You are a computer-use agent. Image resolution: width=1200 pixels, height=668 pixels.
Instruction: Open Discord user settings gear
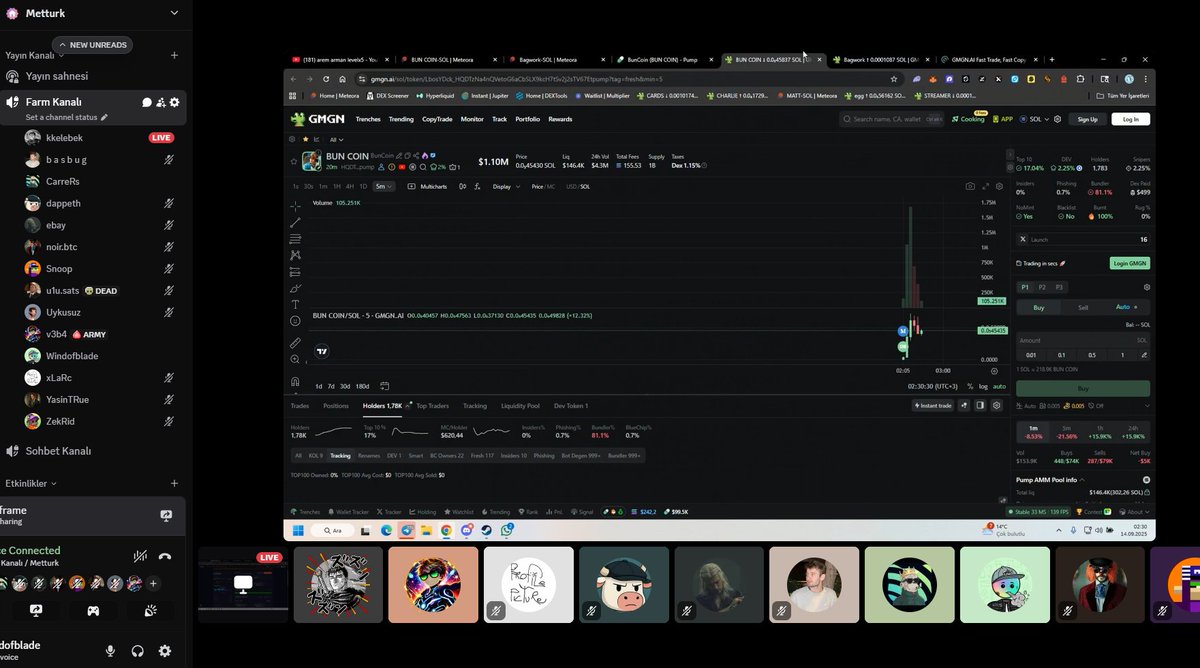click(165, 651)
